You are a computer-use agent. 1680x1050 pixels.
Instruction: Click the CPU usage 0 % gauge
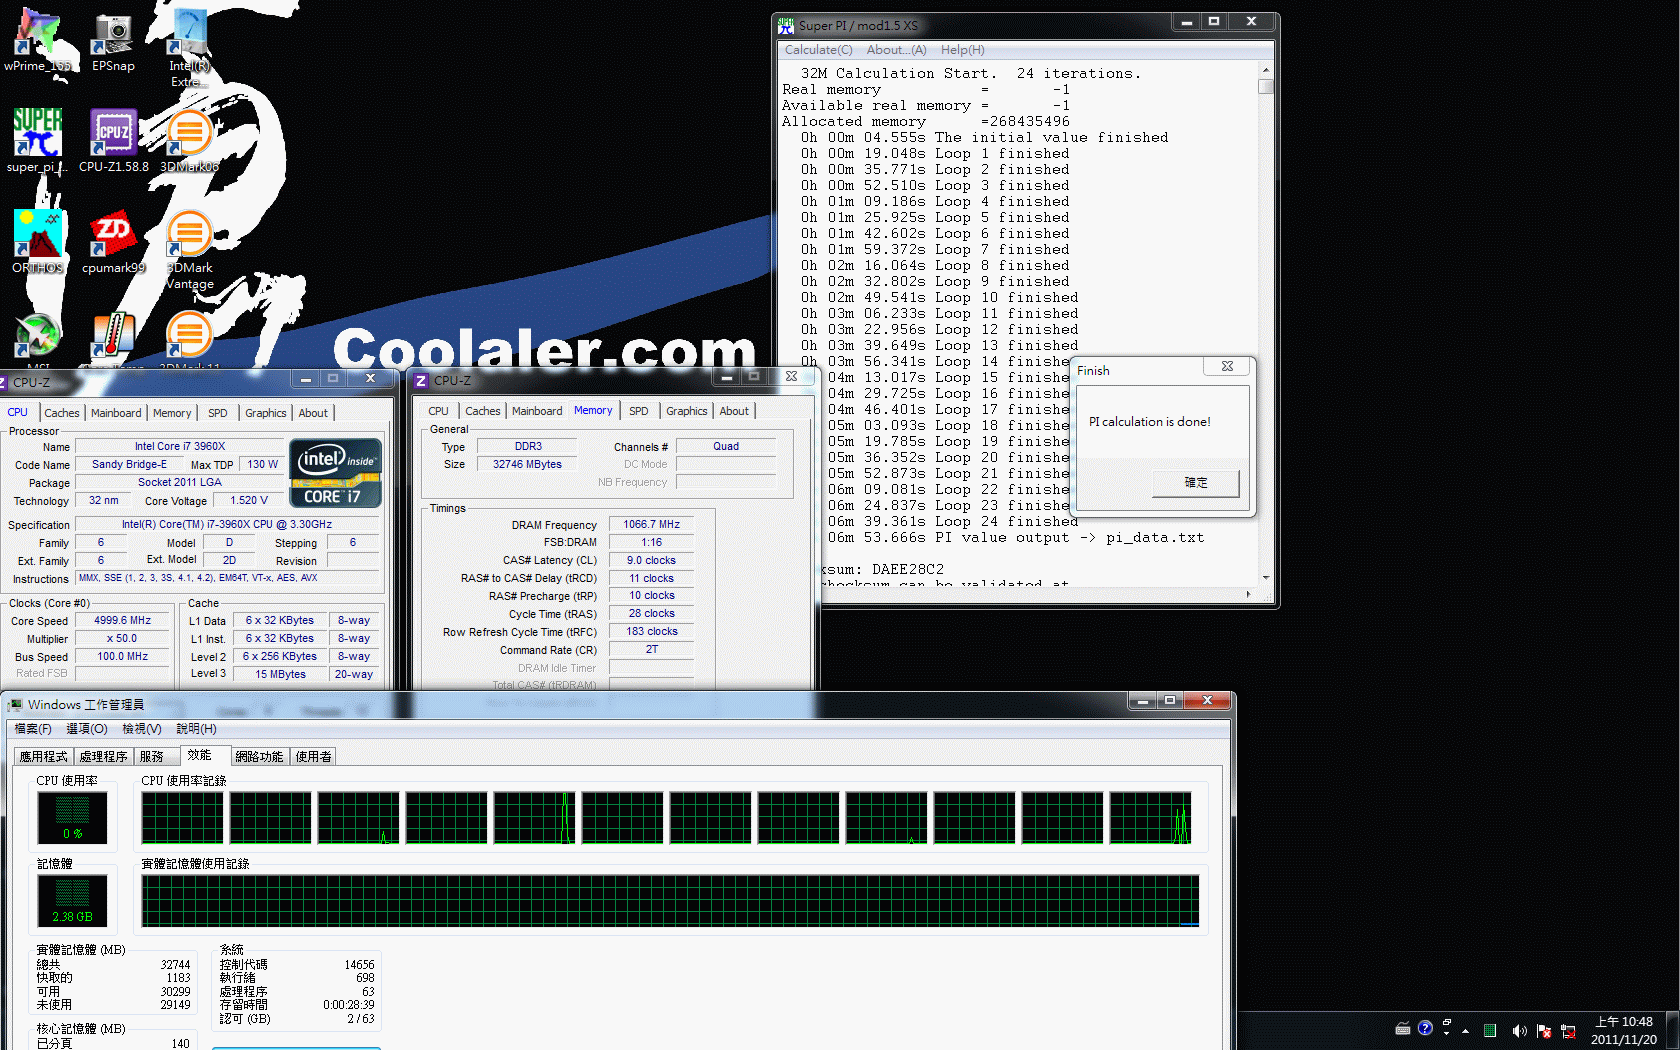pyautogui.click(x=72, y=817)
